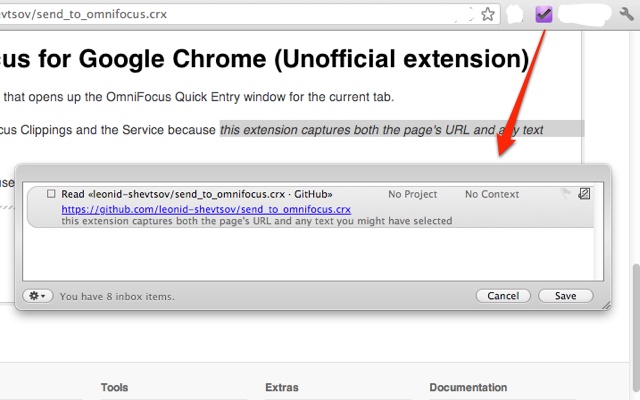Image resolution: width=640 pixels, height=400 pixels.
Task: Open the gear action dropdown in Quick Entry
Action: (38, 296)
